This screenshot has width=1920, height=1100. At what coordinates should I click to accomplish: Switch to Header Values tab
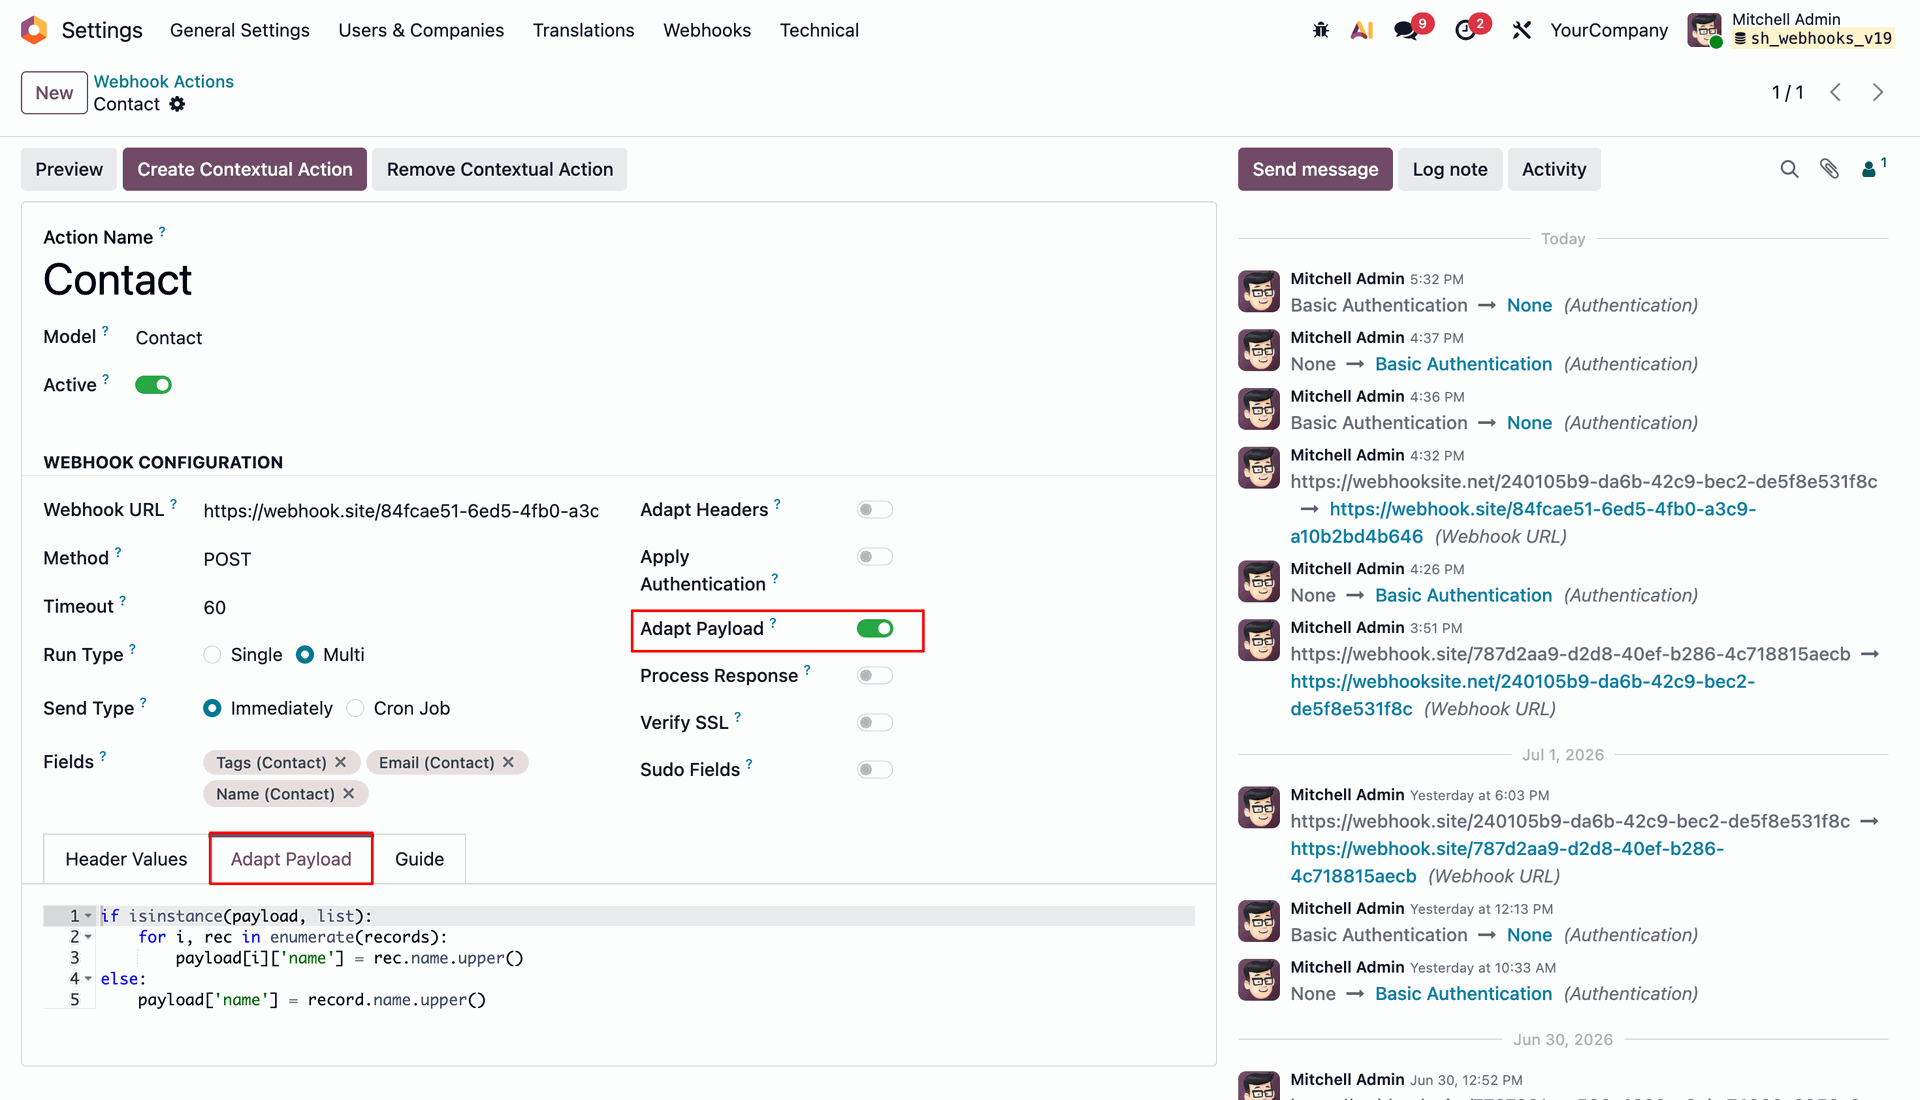tap(126, 859)
